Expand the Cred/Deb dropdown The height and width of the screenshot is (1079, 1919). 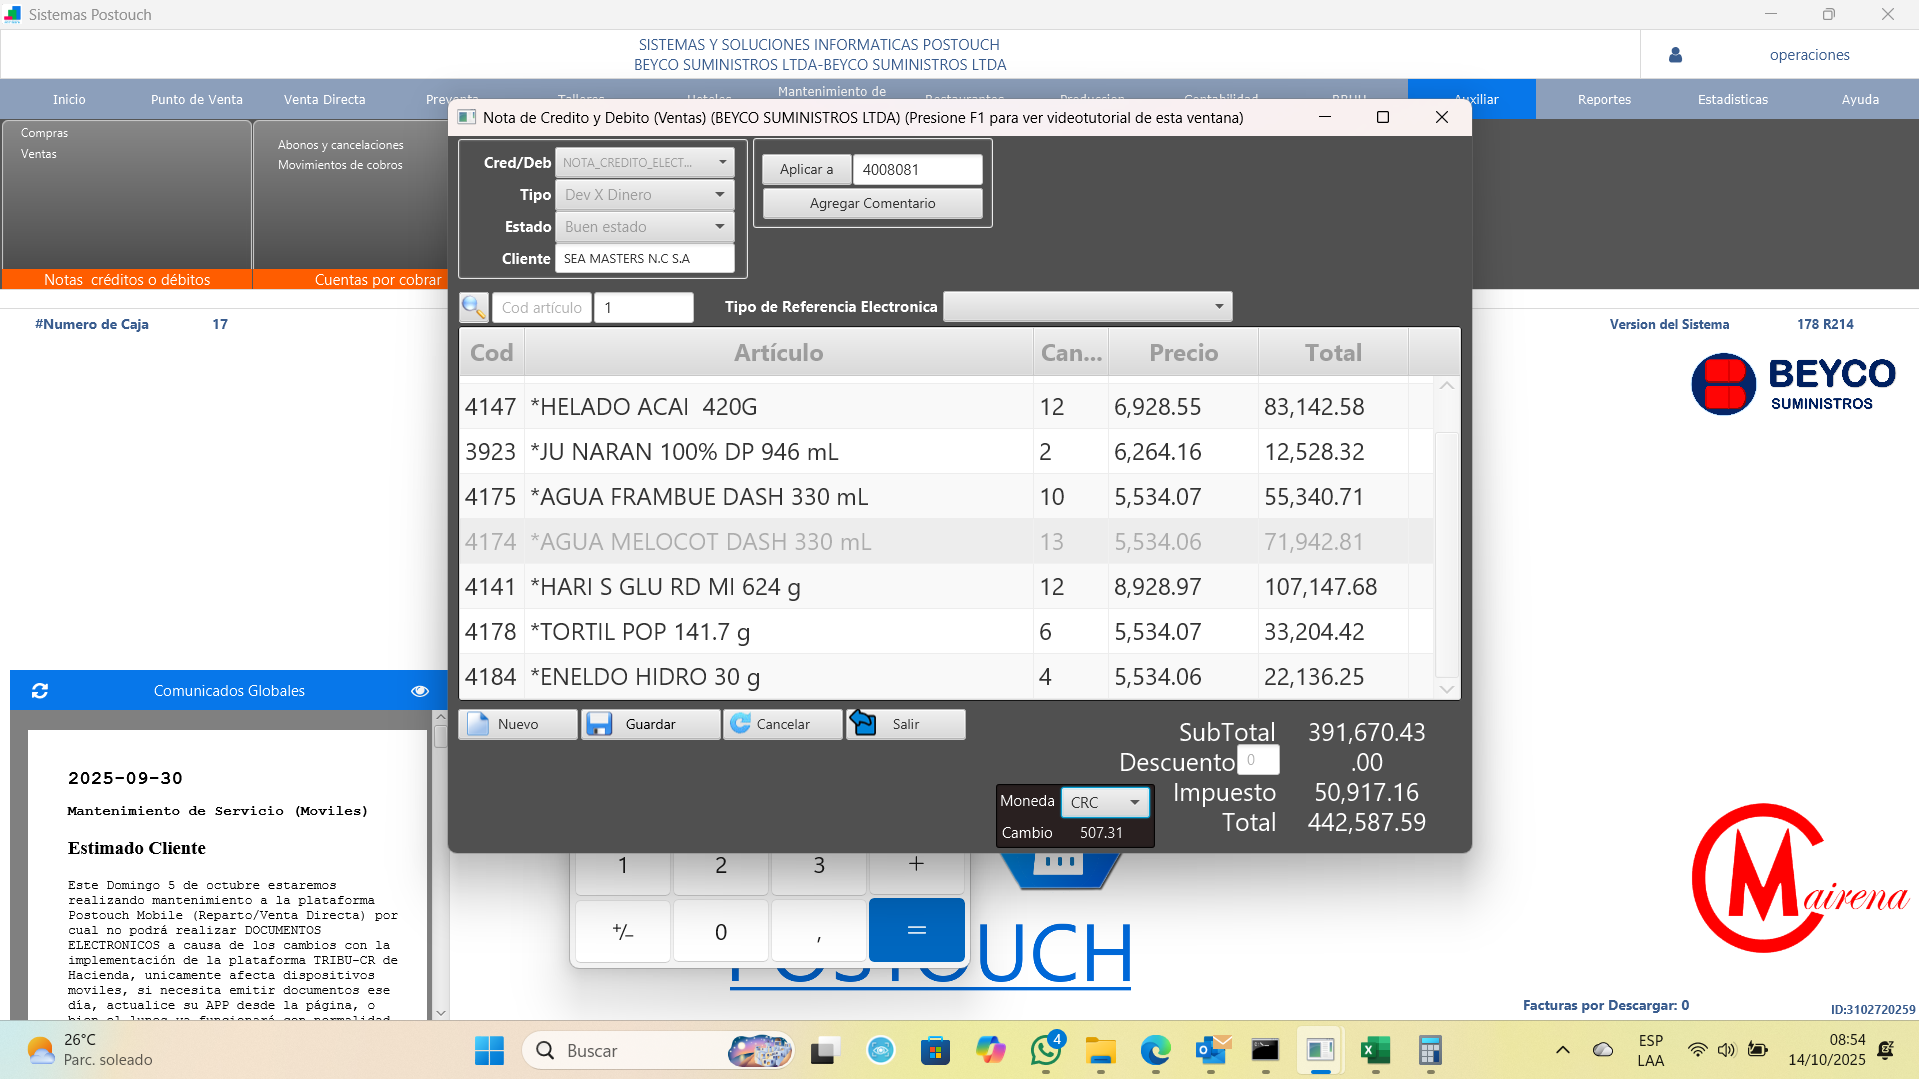(722, 162)
